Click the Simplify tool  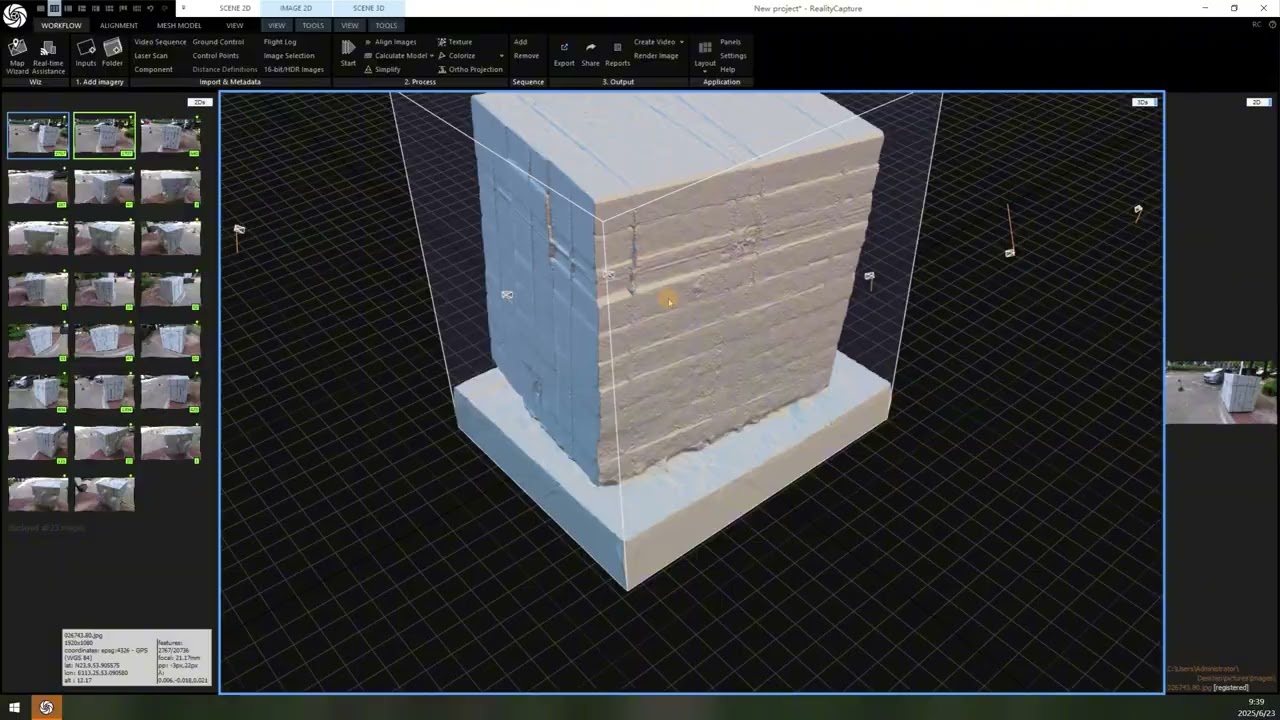point(382,69)
